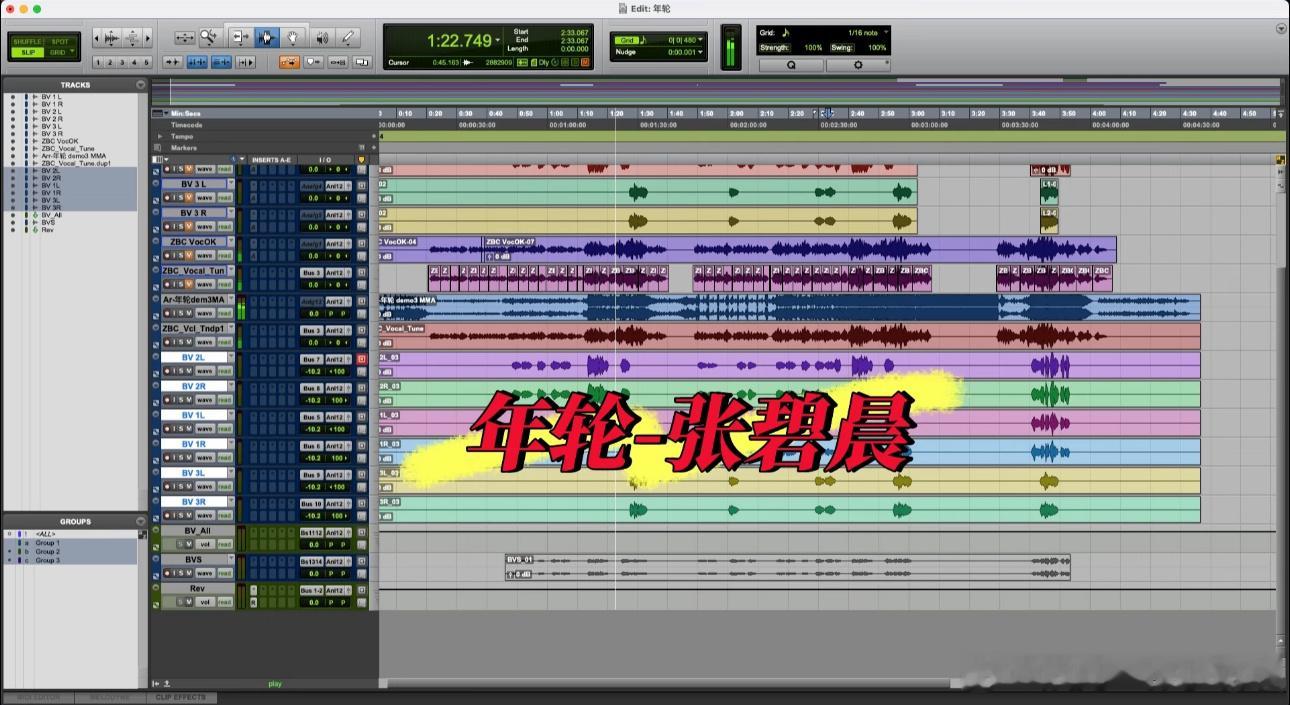Mute the BV 2L track
1290x705 pixels.
coord(189,371)
